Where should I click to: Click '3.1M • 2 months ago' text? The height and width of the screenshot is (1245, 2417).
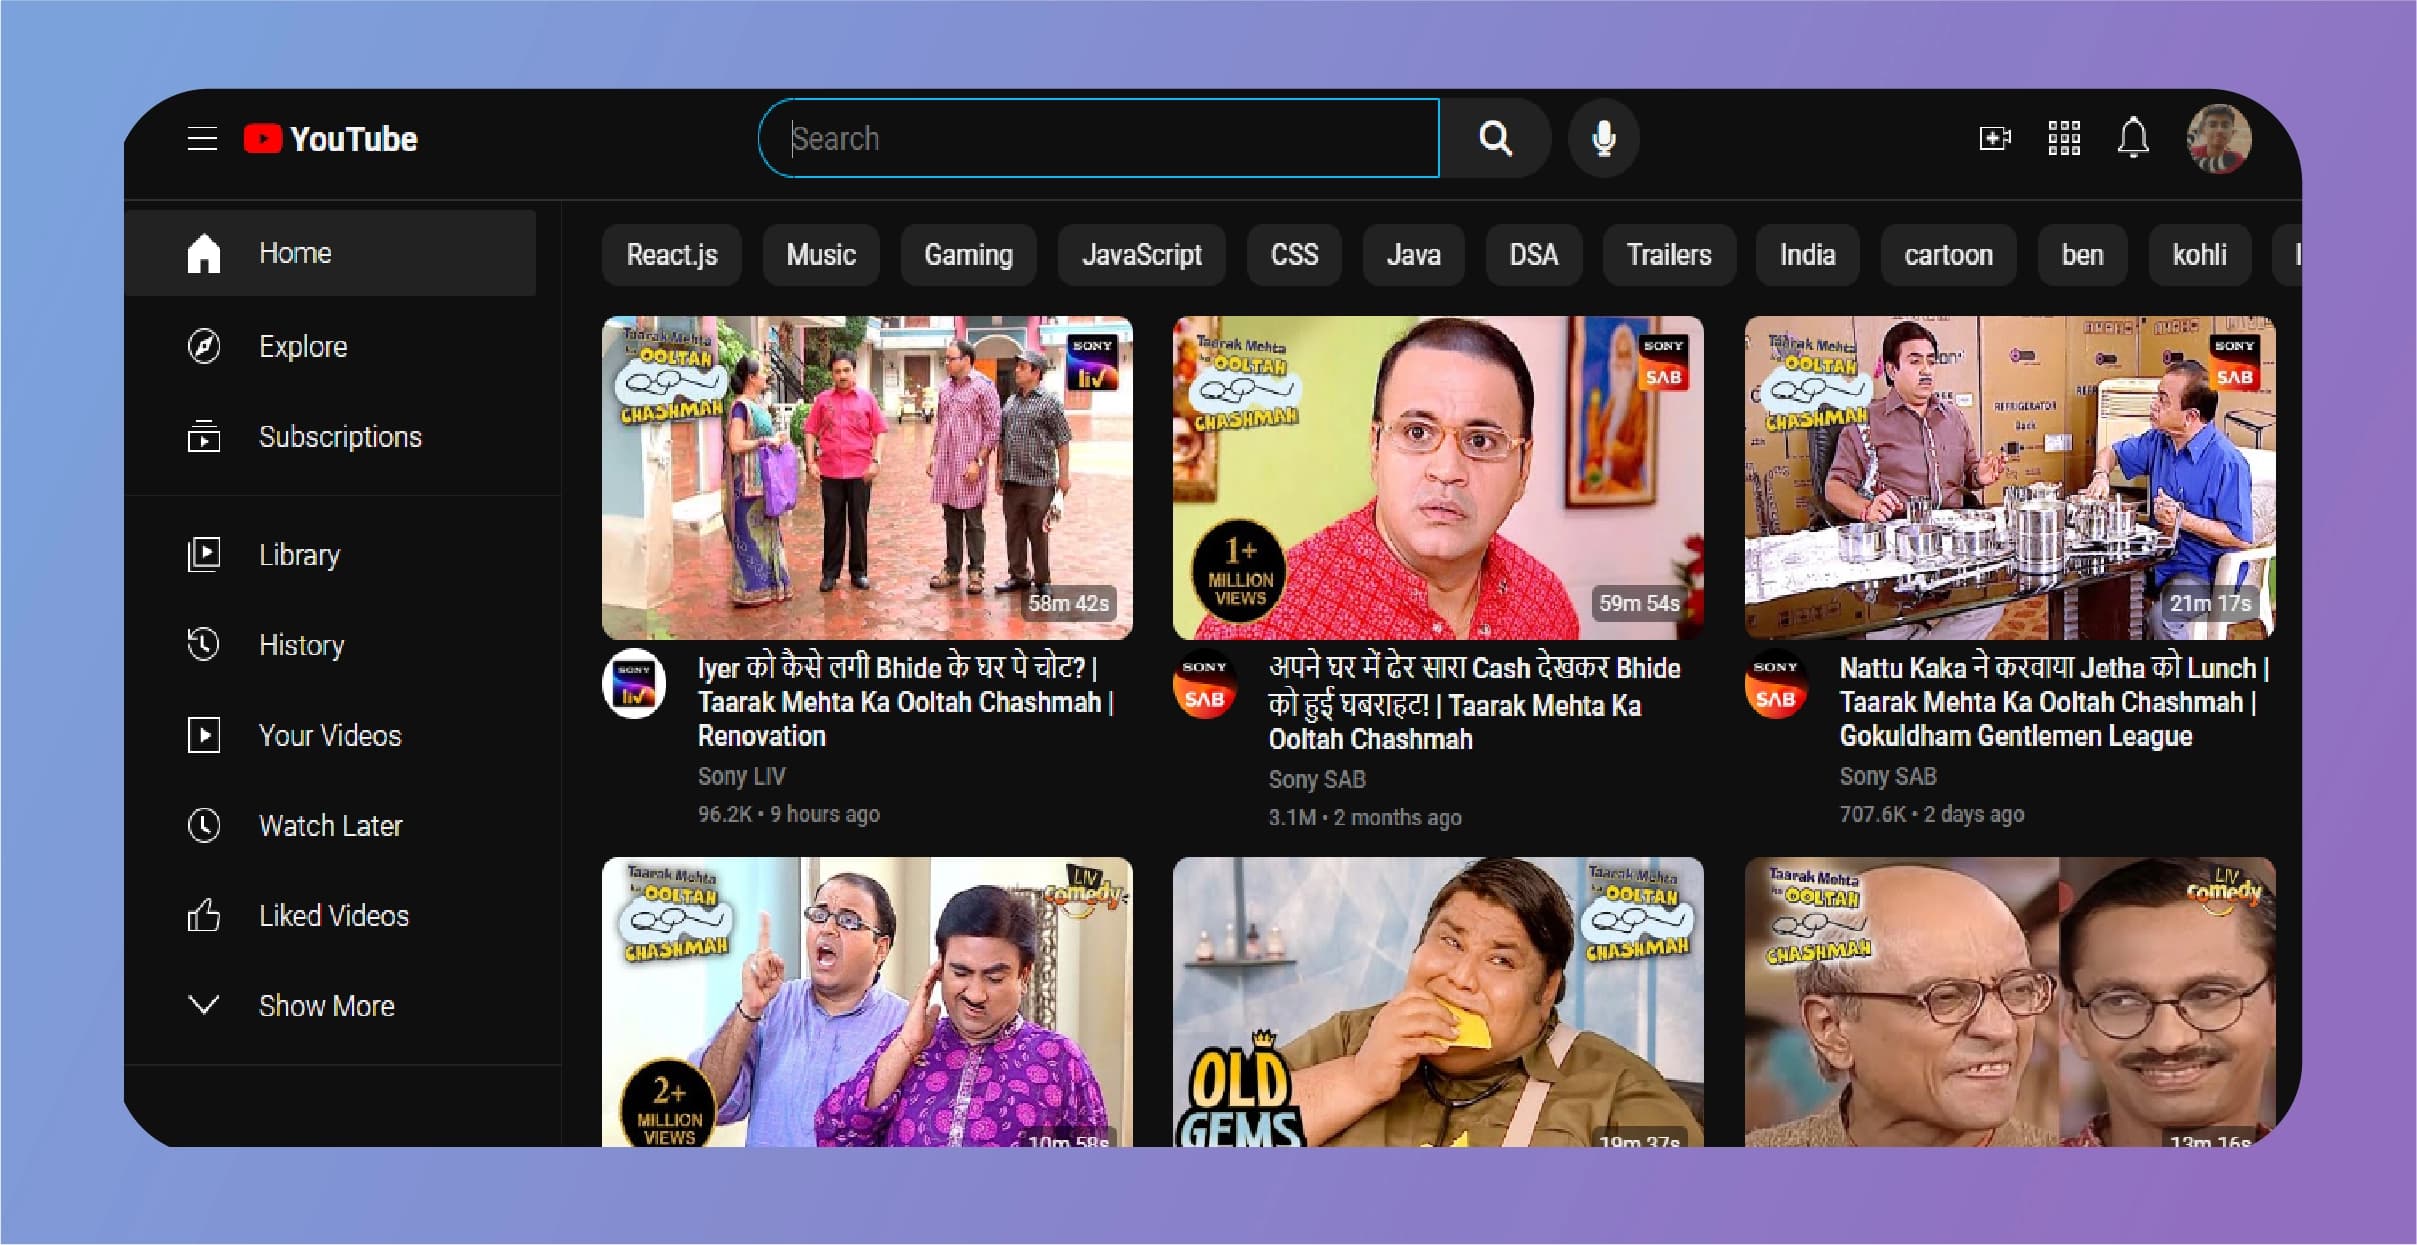coord(1364,817)
